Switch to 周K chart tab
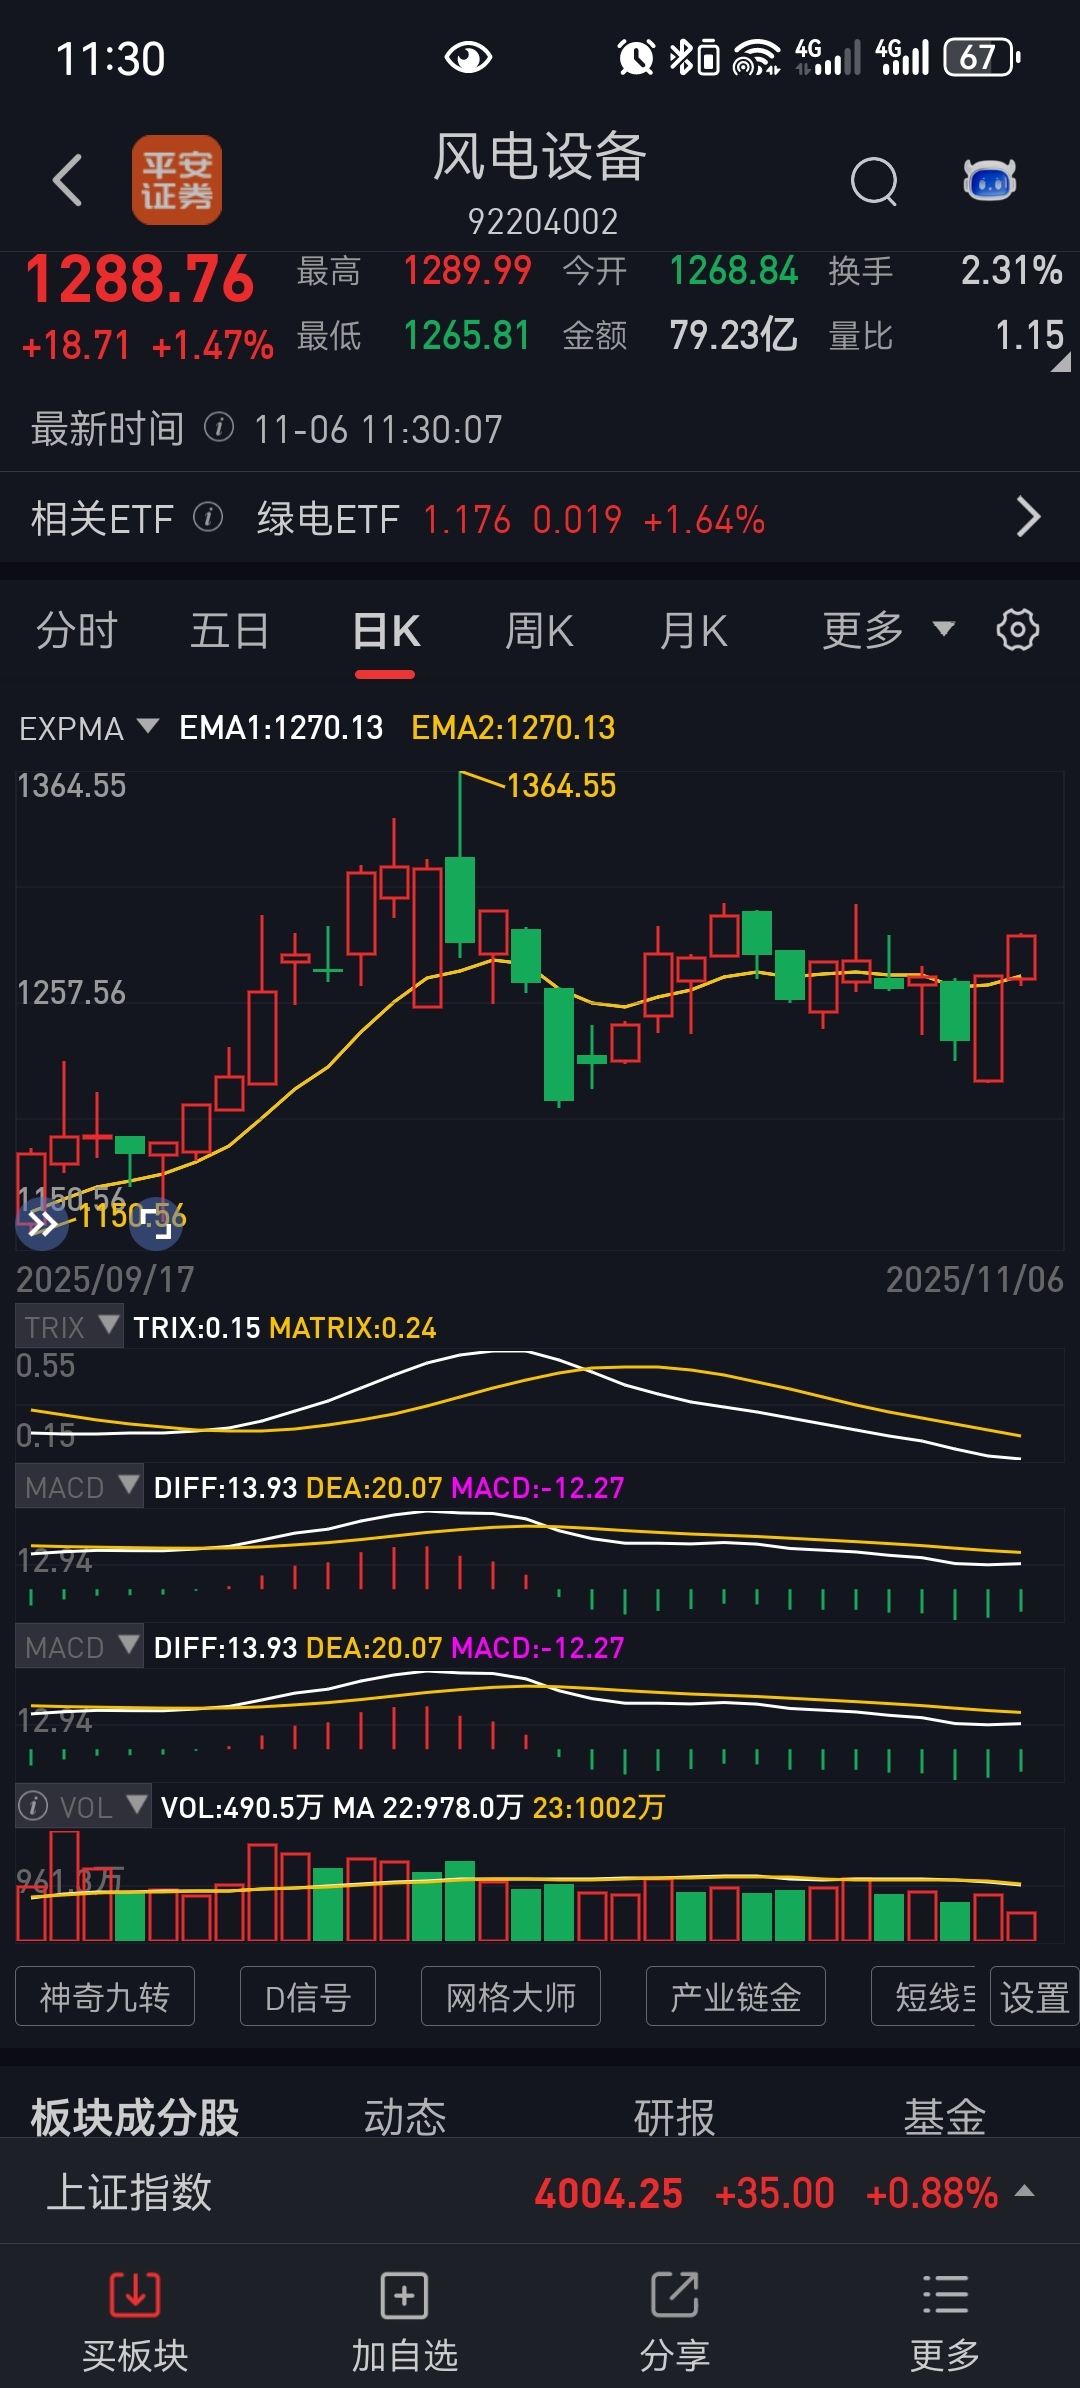 pyautogui.click(x=539, y=631)
